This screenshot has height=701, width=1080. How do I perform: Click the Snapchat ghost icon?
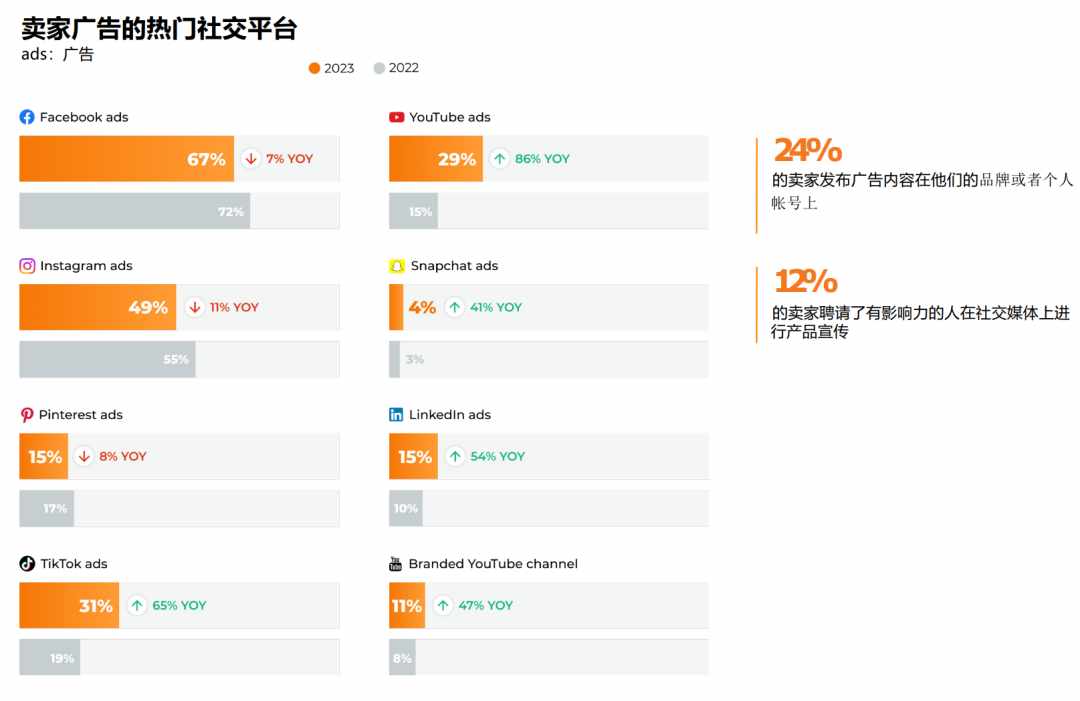(397, 266)
